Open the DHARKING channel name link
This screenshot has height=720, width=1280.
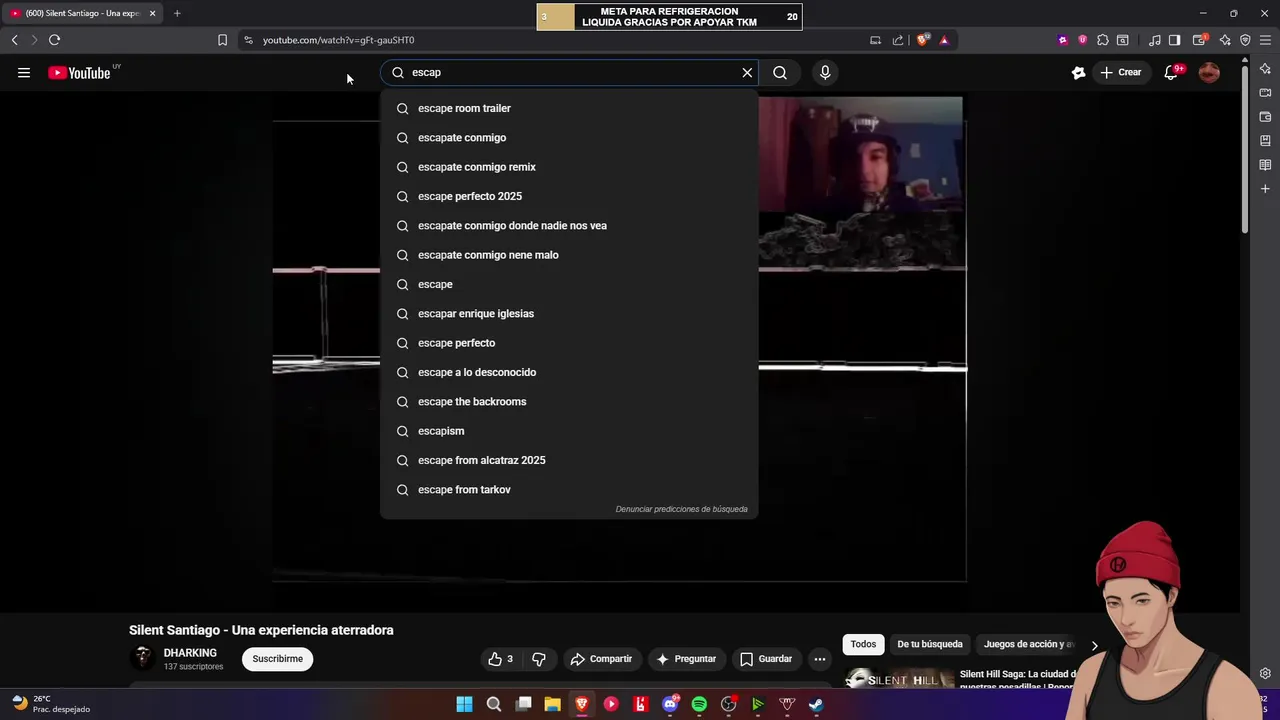click(x=190, y=653)
